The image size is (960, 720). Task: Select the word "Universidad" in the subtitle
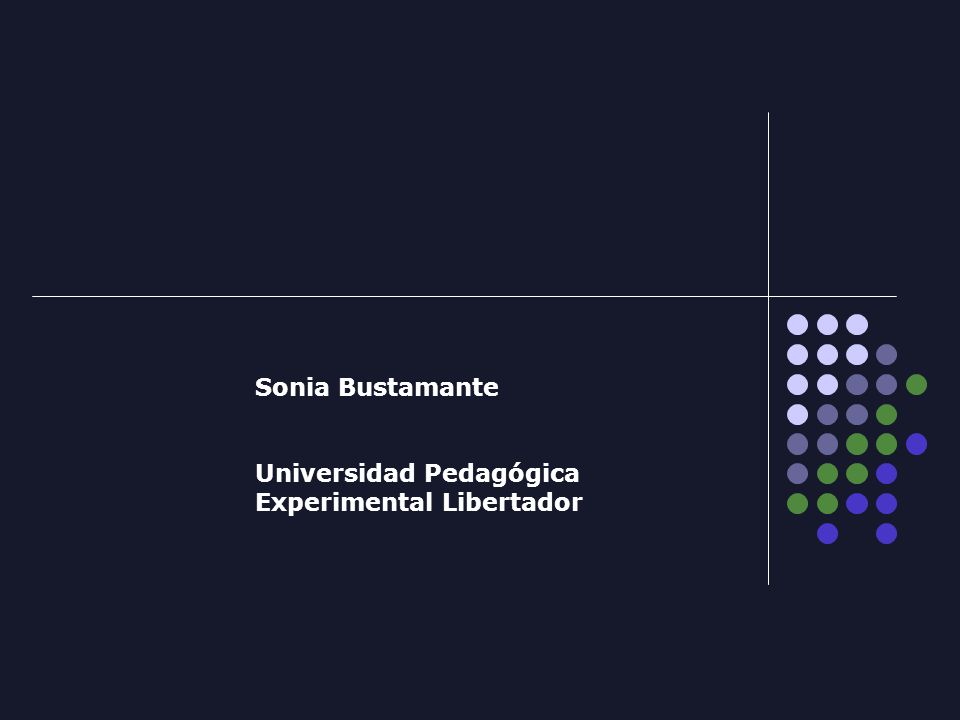pyautogui.click(x=336, y=473)
